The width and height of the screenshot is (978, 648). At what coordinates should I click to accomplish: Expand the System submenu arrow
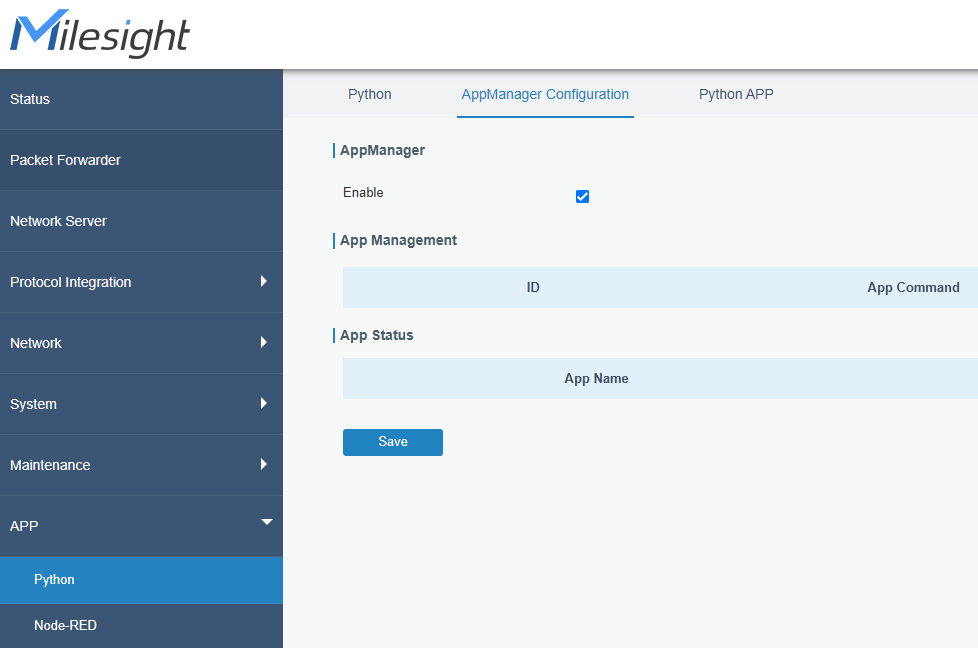click(264, 404)
